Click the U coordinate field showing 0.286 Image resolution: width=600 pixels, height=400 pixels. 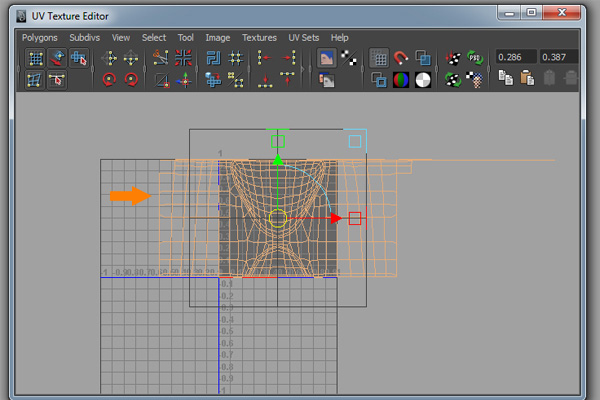516,58
